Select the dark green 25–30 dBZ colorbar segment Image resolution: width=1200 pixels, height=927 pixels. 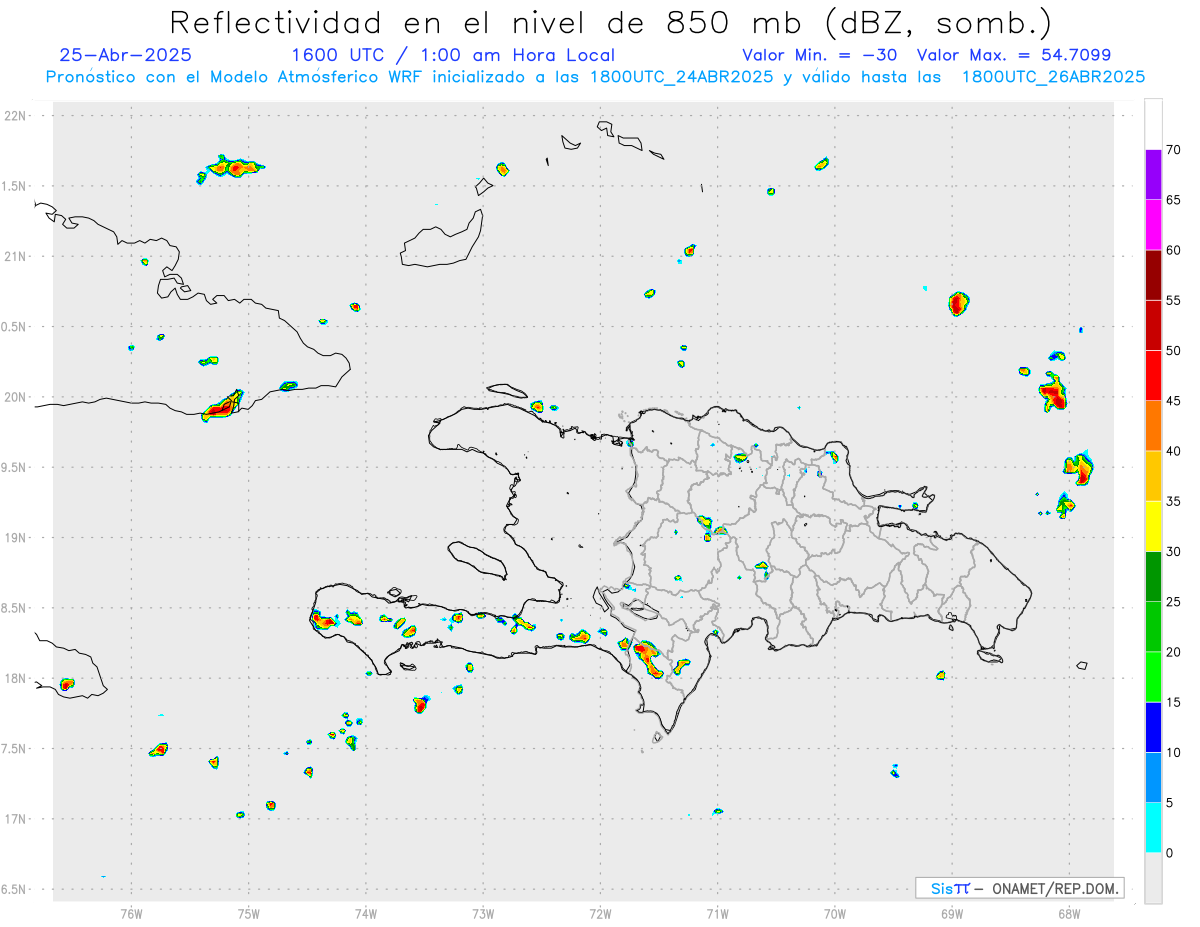coord(1153,577)
